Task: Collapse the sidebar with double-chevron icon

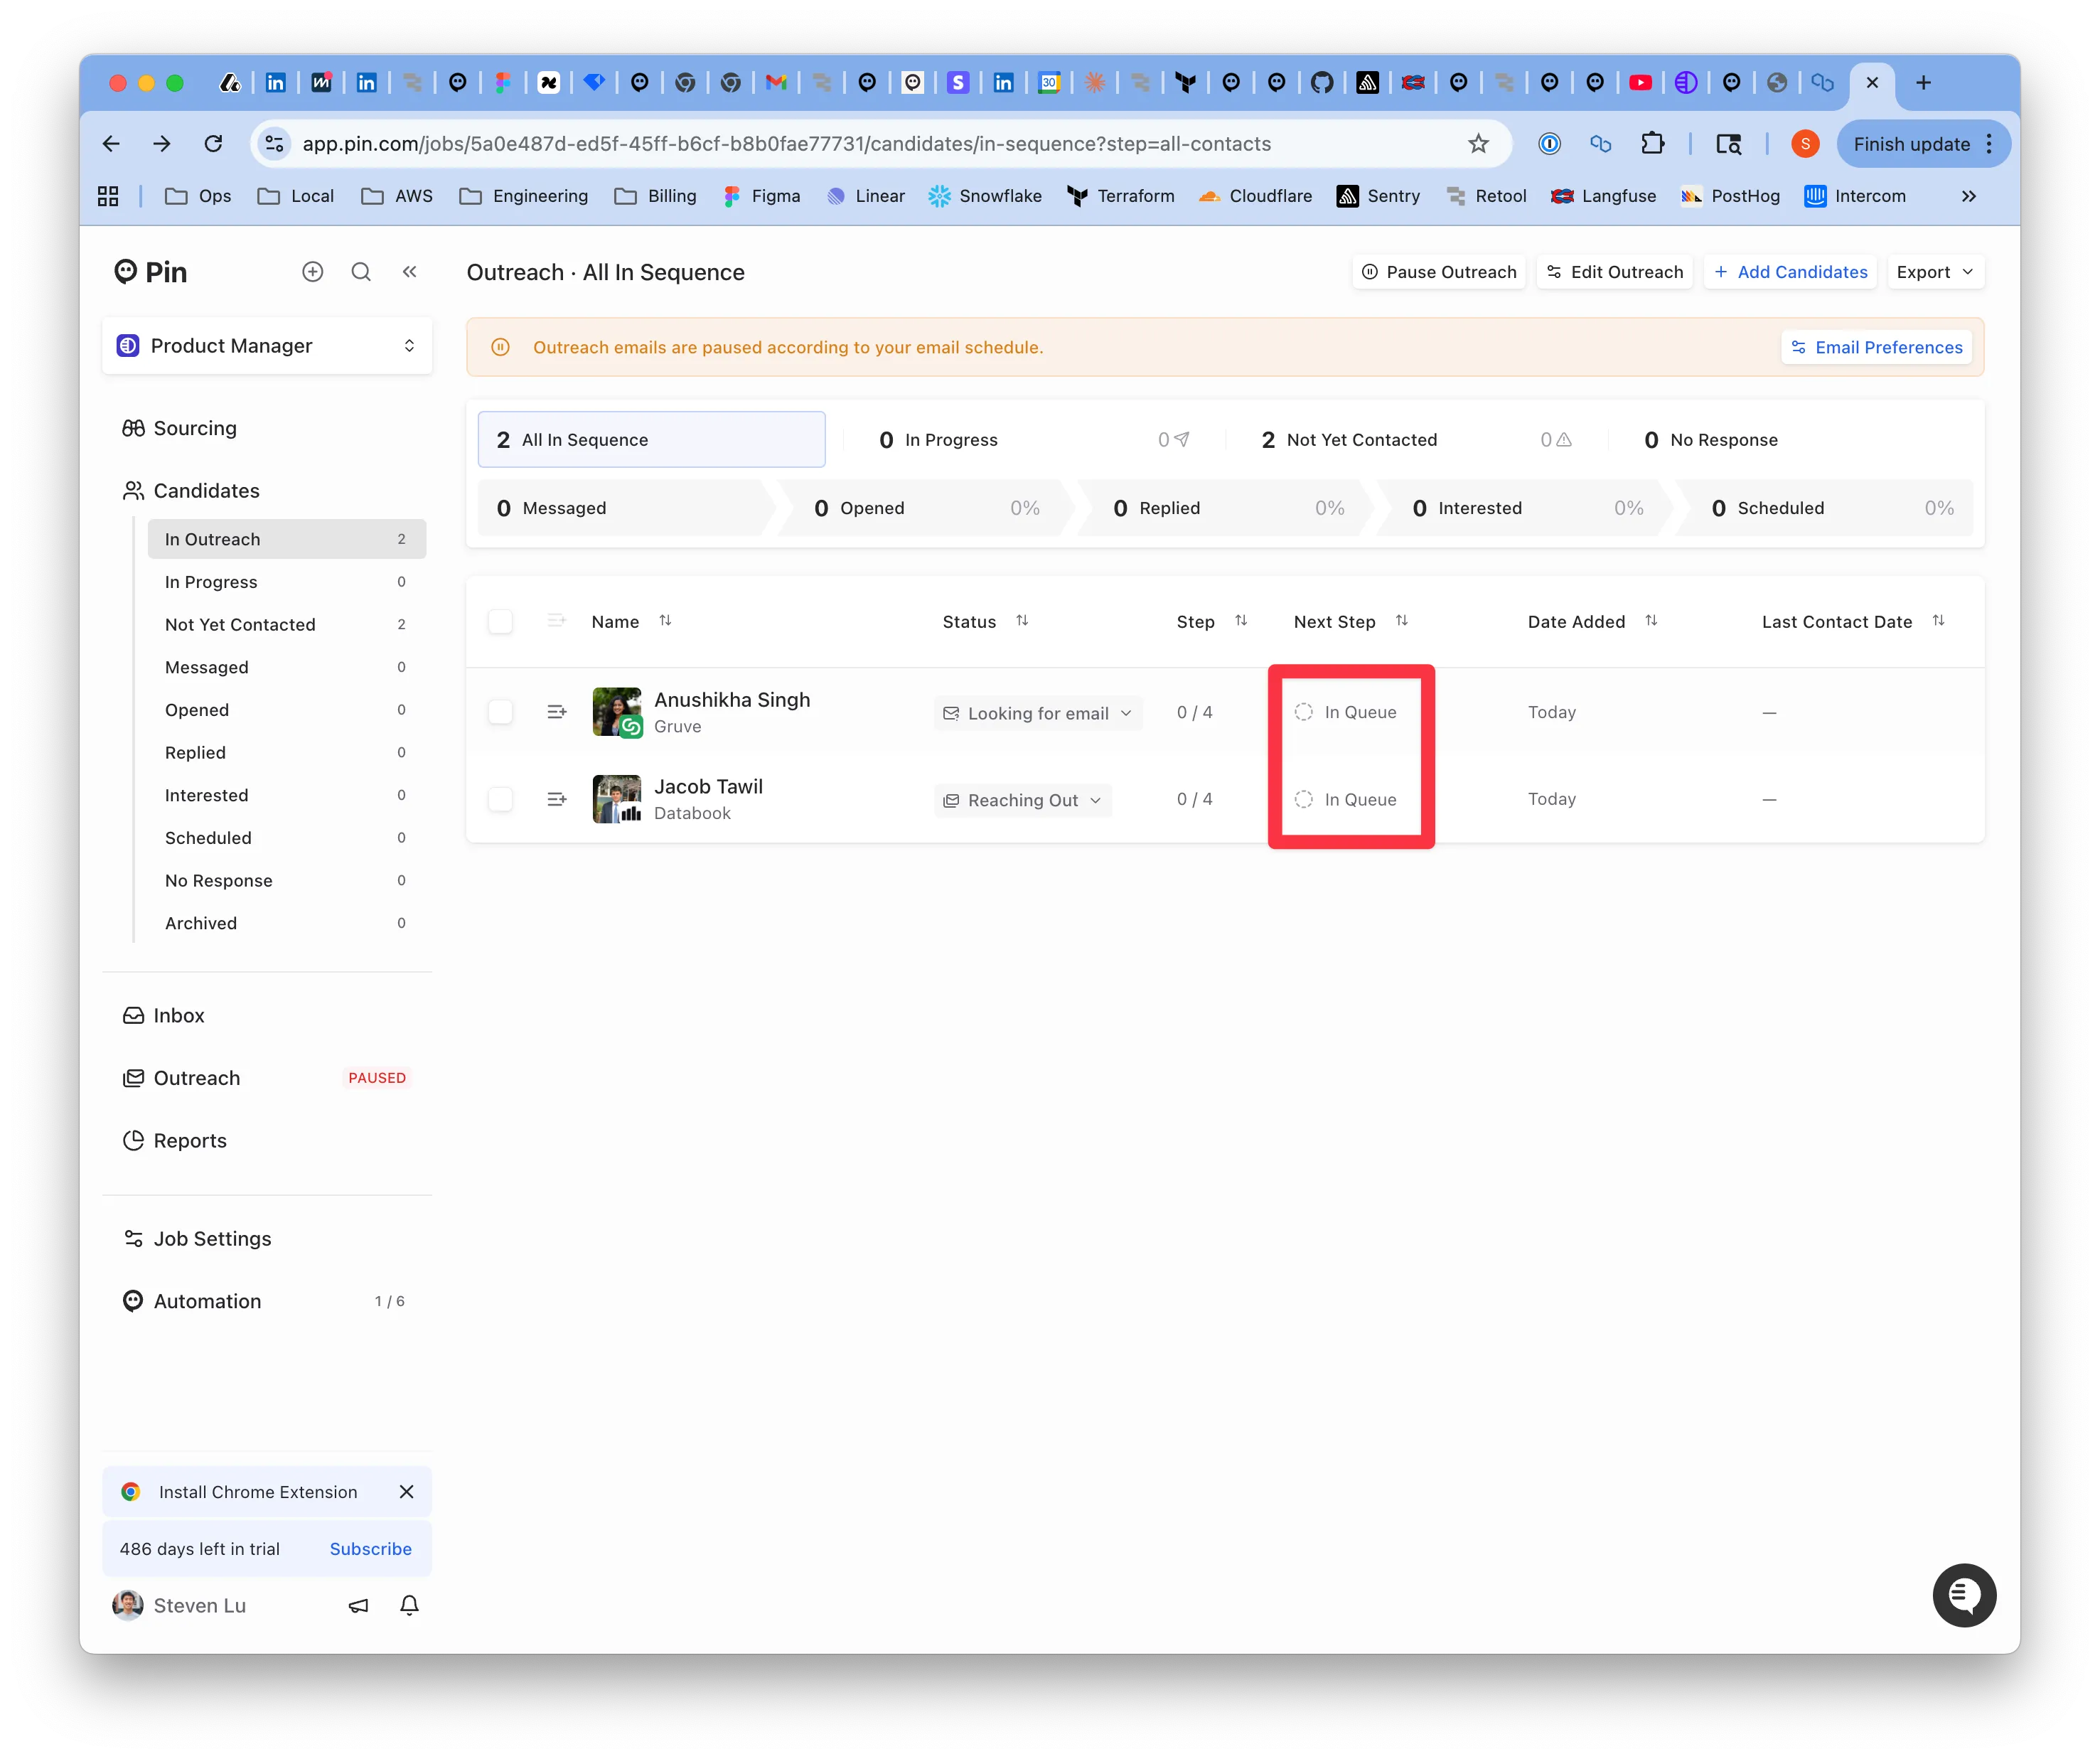Action: (409, 272)
